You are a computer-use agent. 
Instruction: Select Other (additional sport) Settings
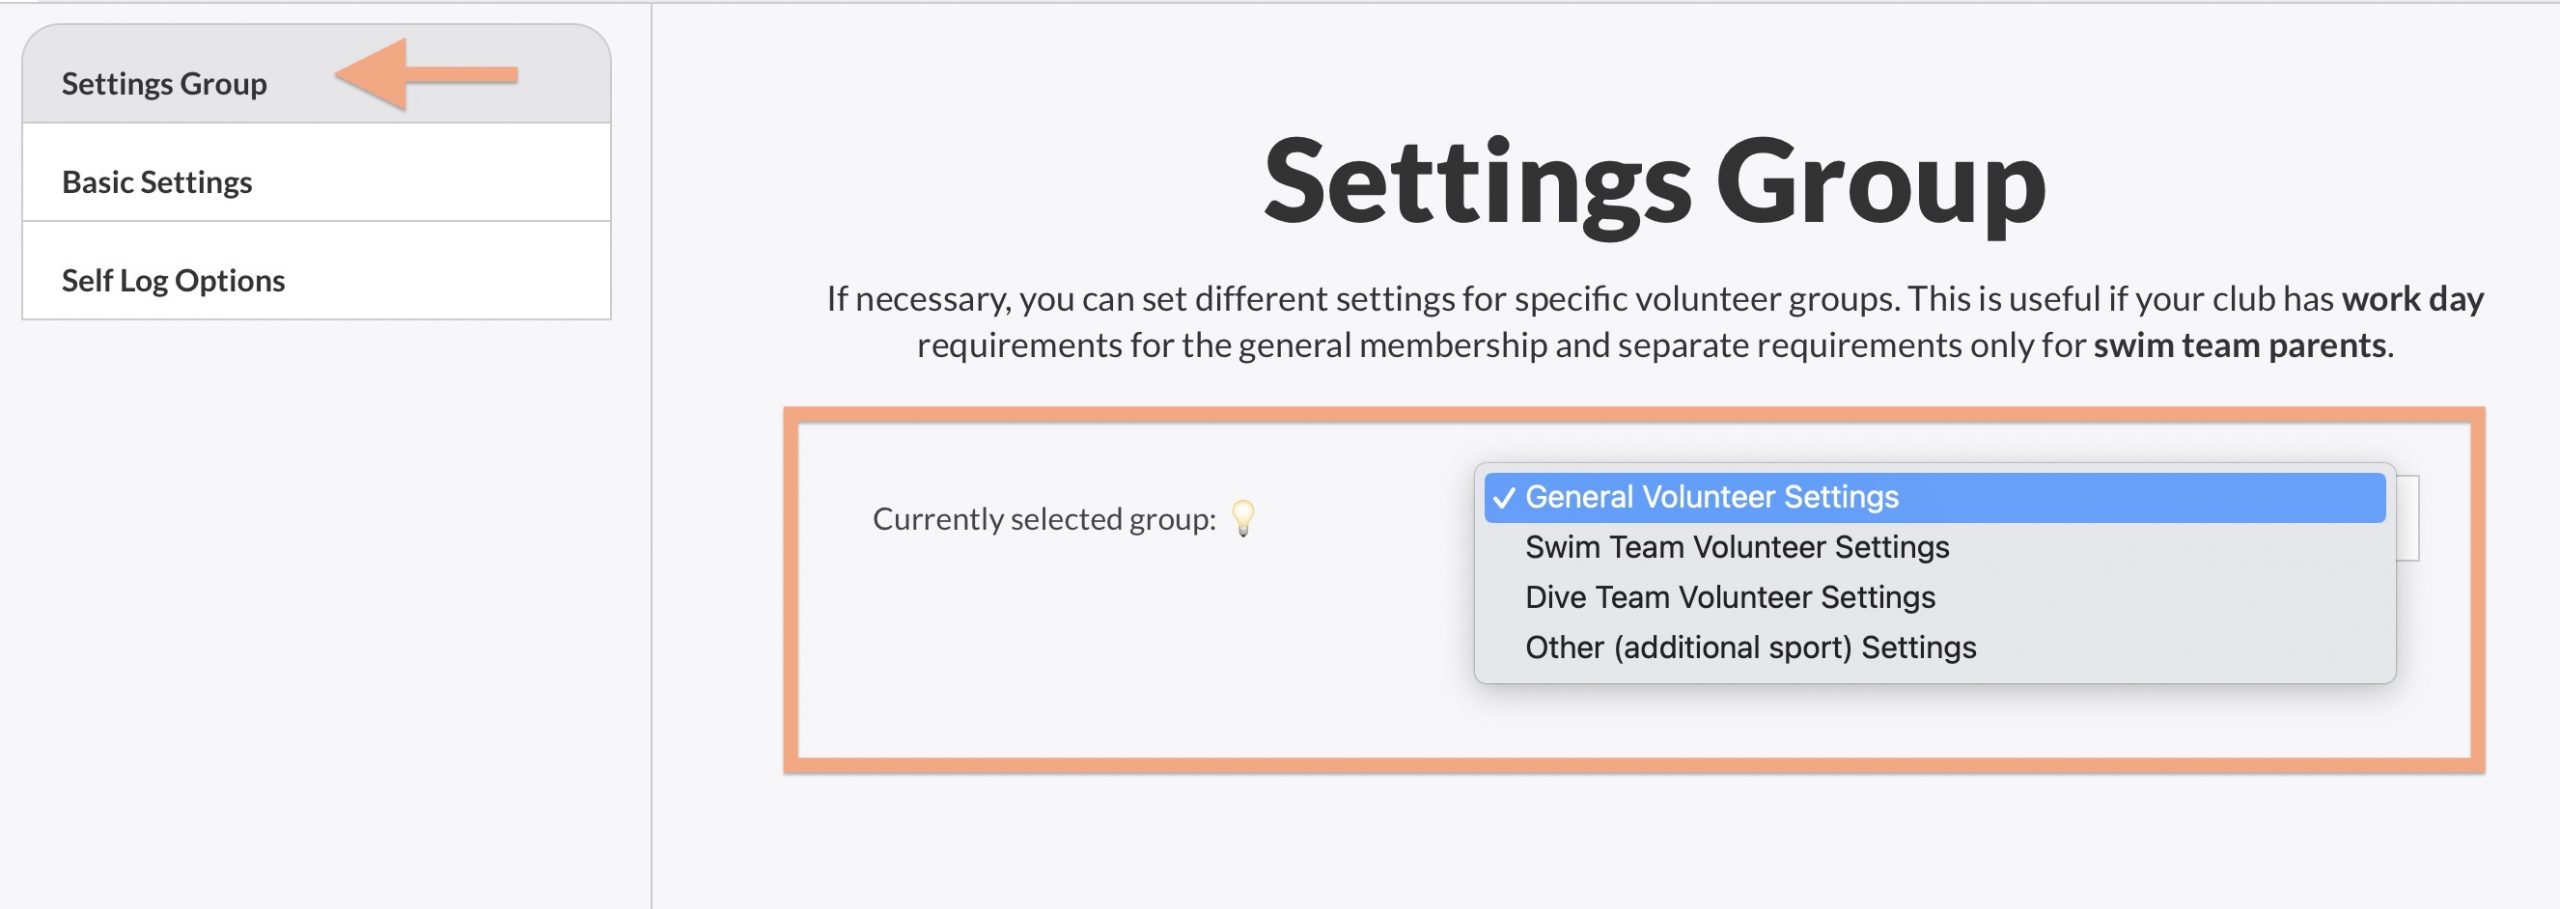coord(1750,648)
